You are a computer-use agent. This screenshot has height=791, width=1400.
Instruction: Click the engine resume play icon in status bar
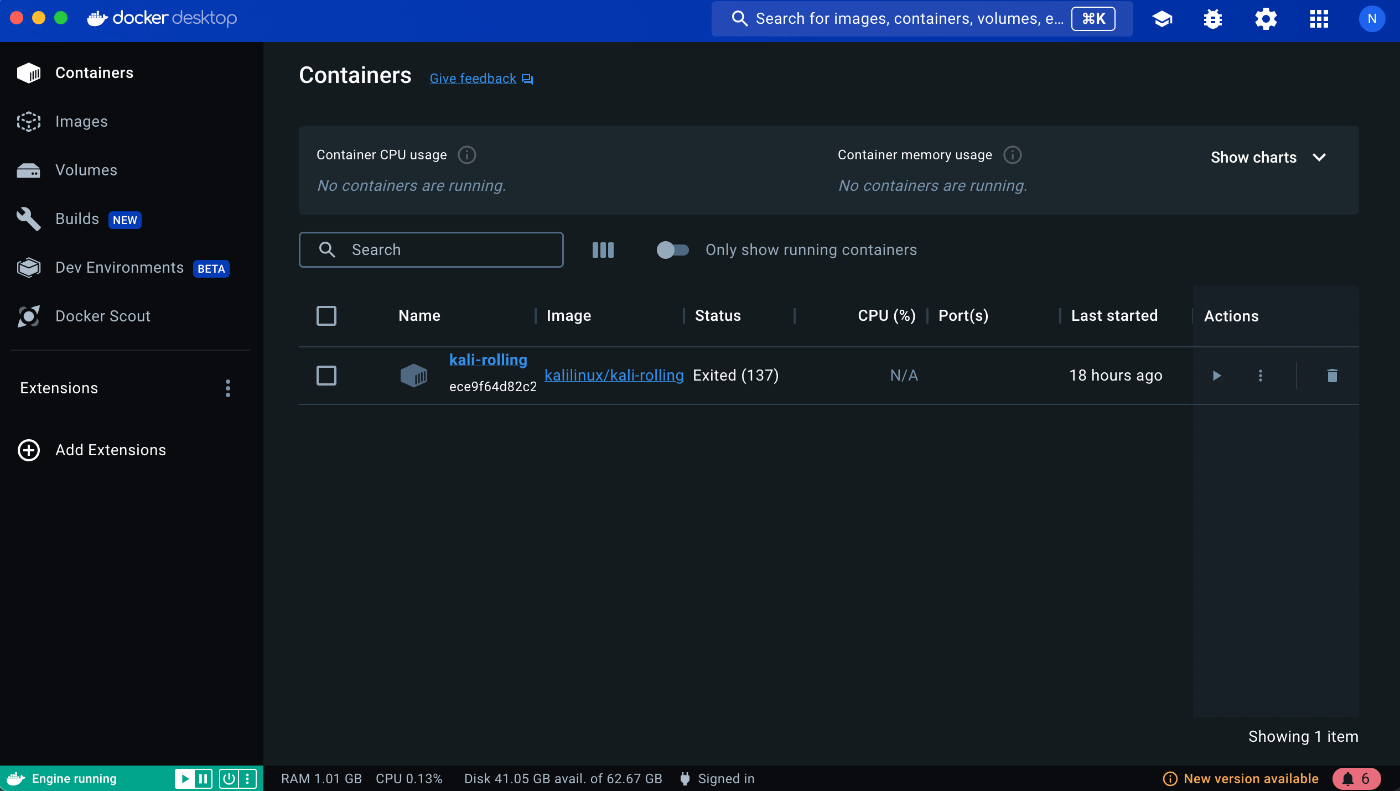pyautogui.click(x=185, y=779)
